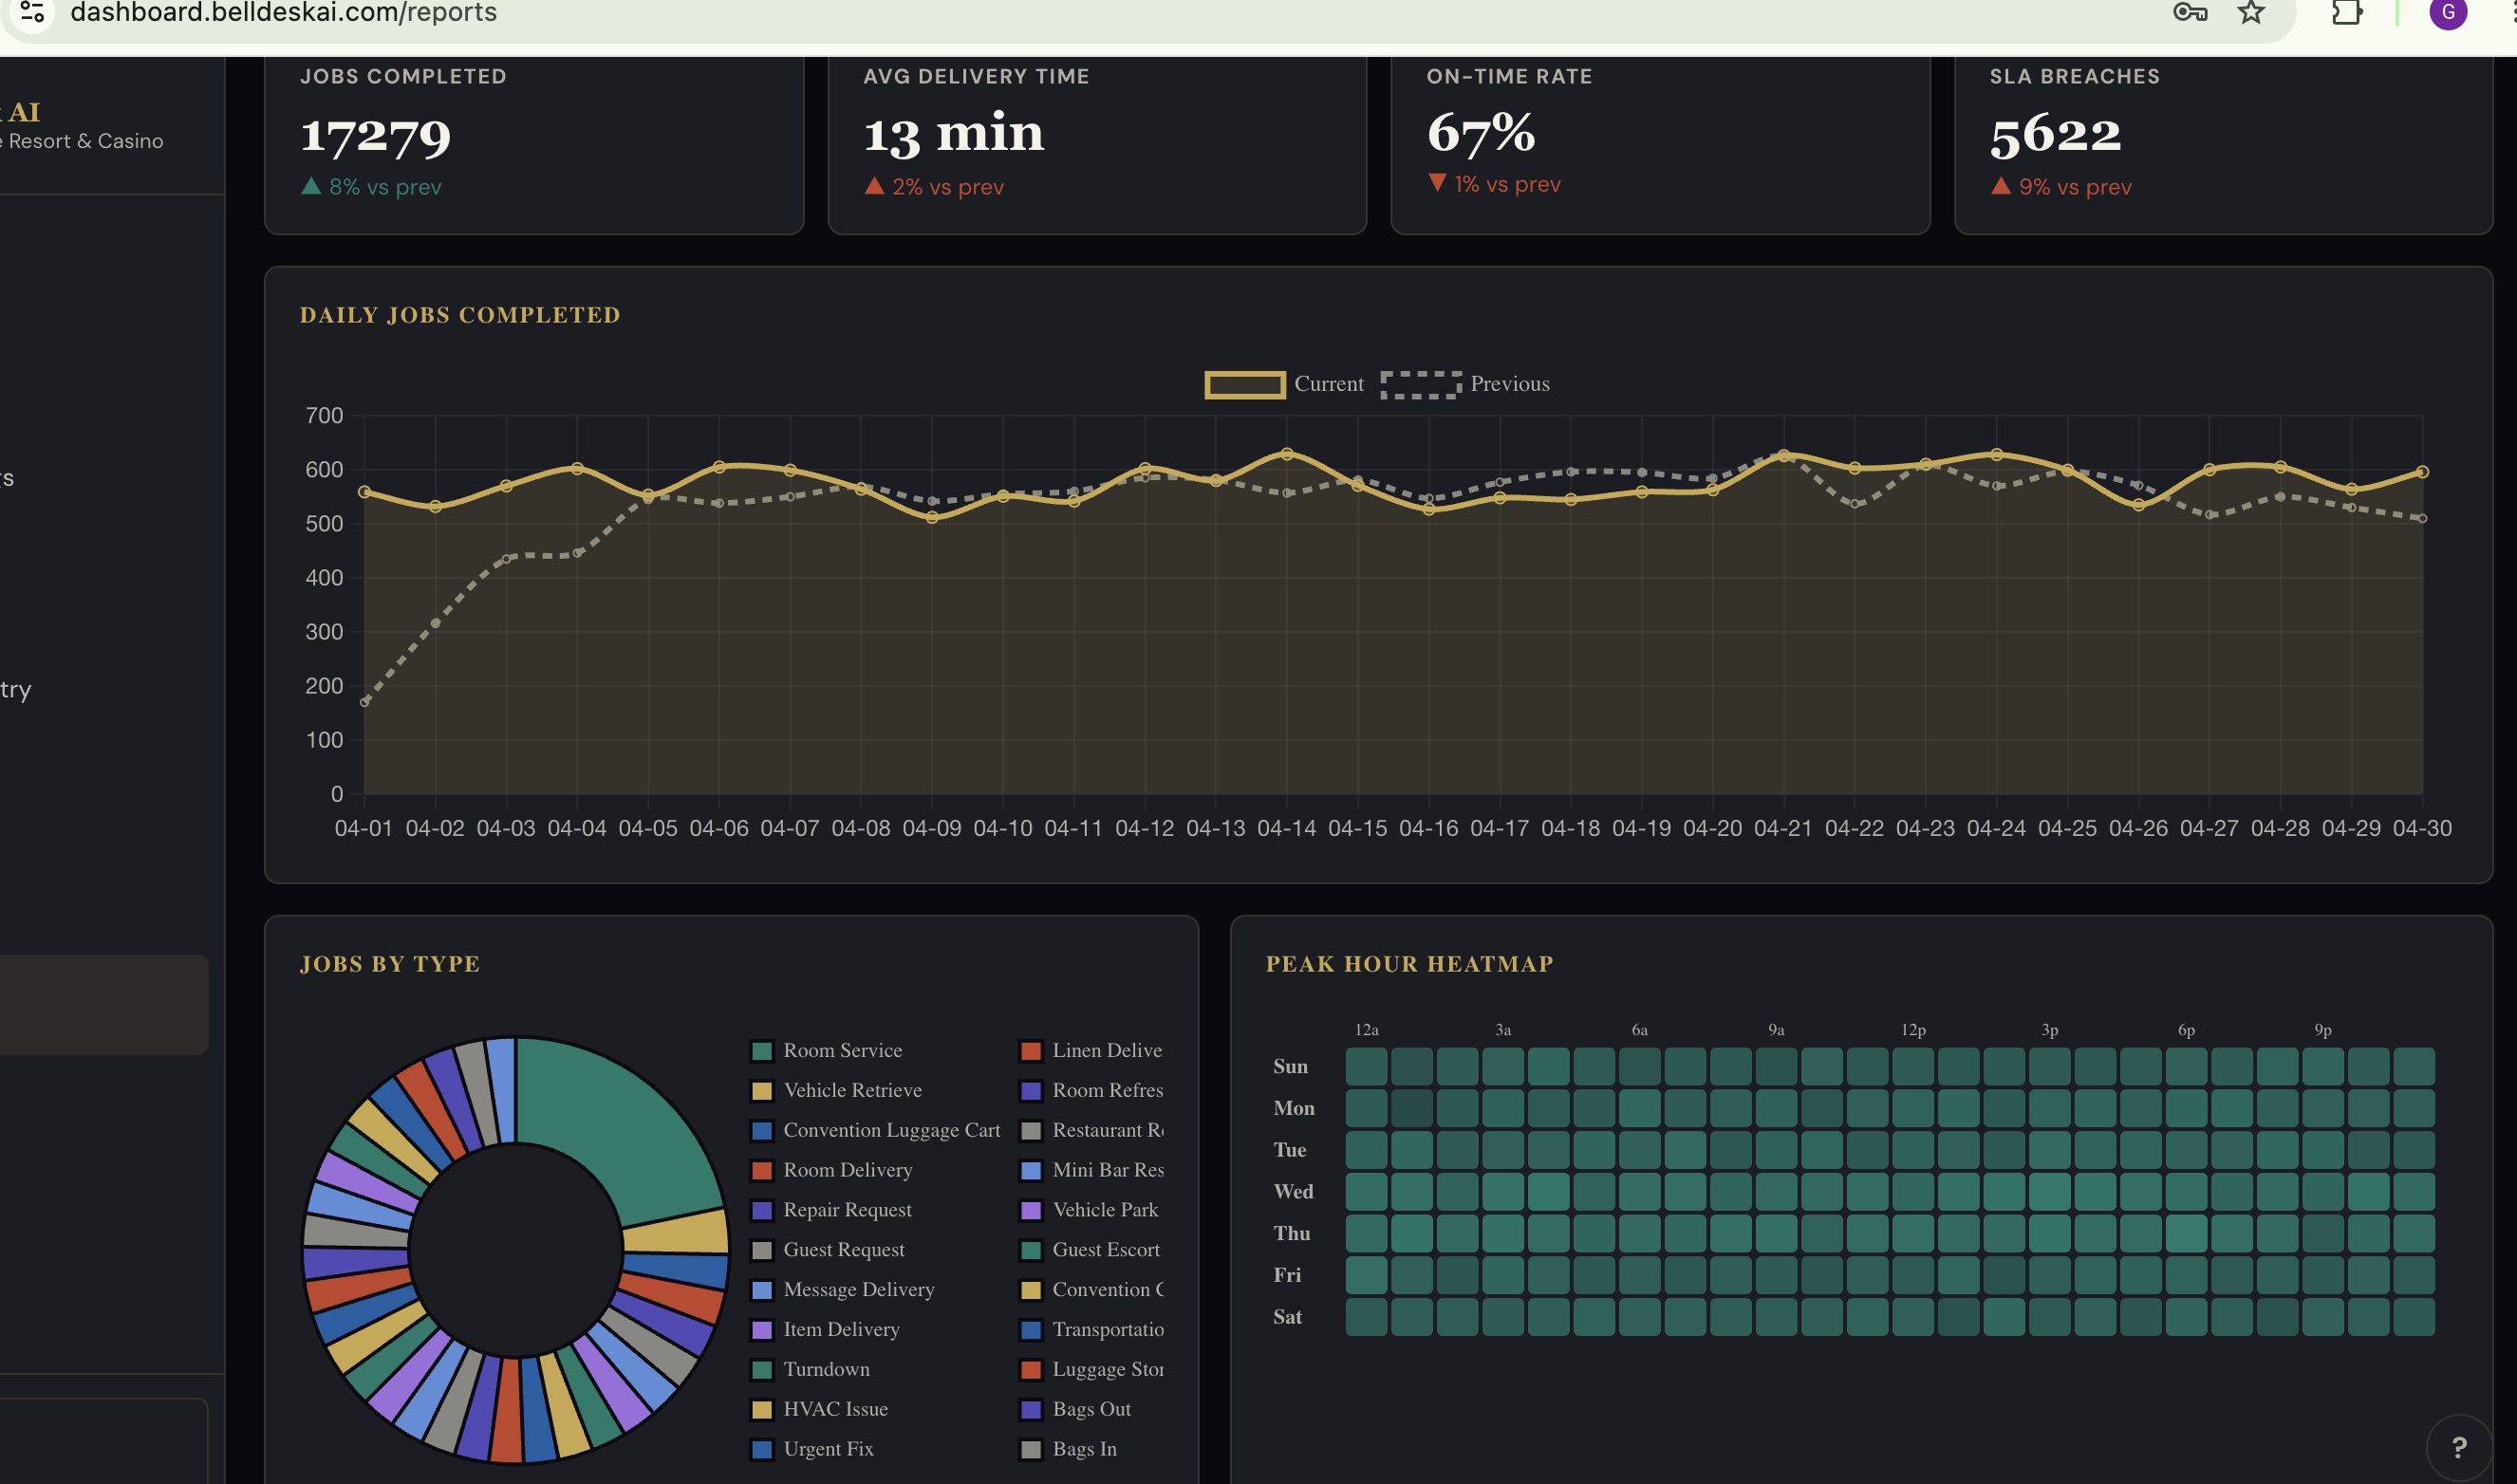Toggle Vehicle Retrieve in pie legend
Viewport: 2517px width, 1484px height.
836,1090
